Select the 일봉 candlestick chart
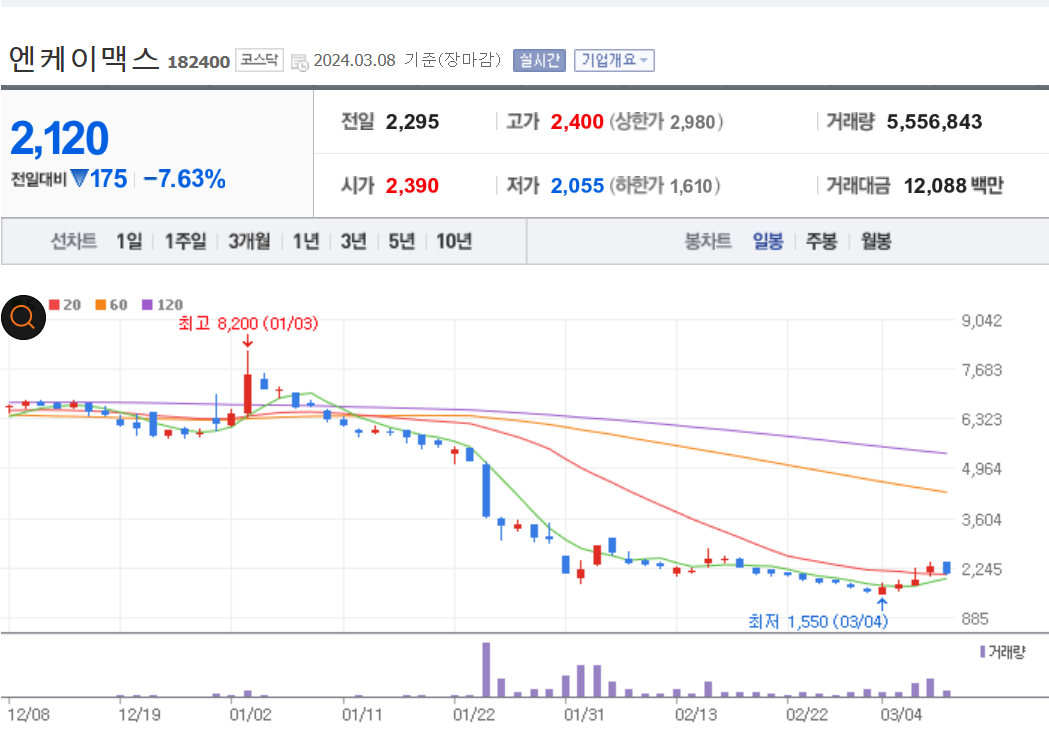Screen dimensions: 1049x743 (767, 241)
